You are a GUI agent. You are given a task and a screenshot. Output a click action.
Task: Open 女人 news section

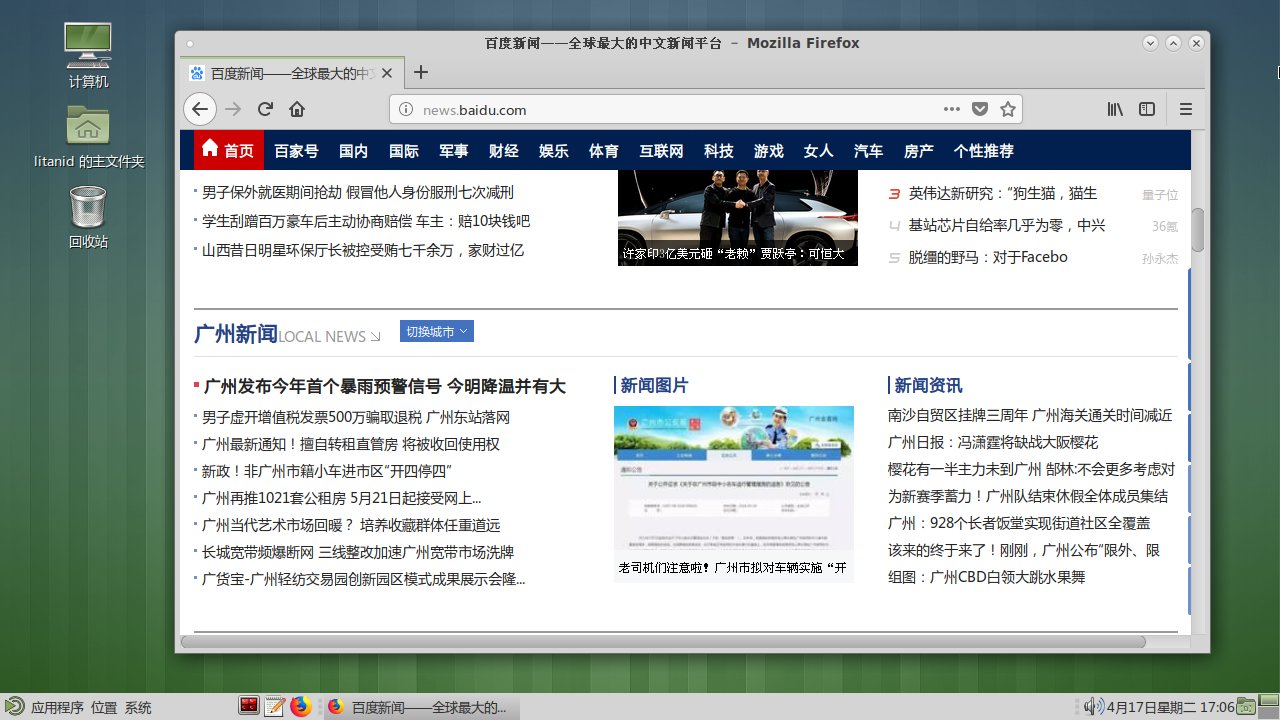818,151
